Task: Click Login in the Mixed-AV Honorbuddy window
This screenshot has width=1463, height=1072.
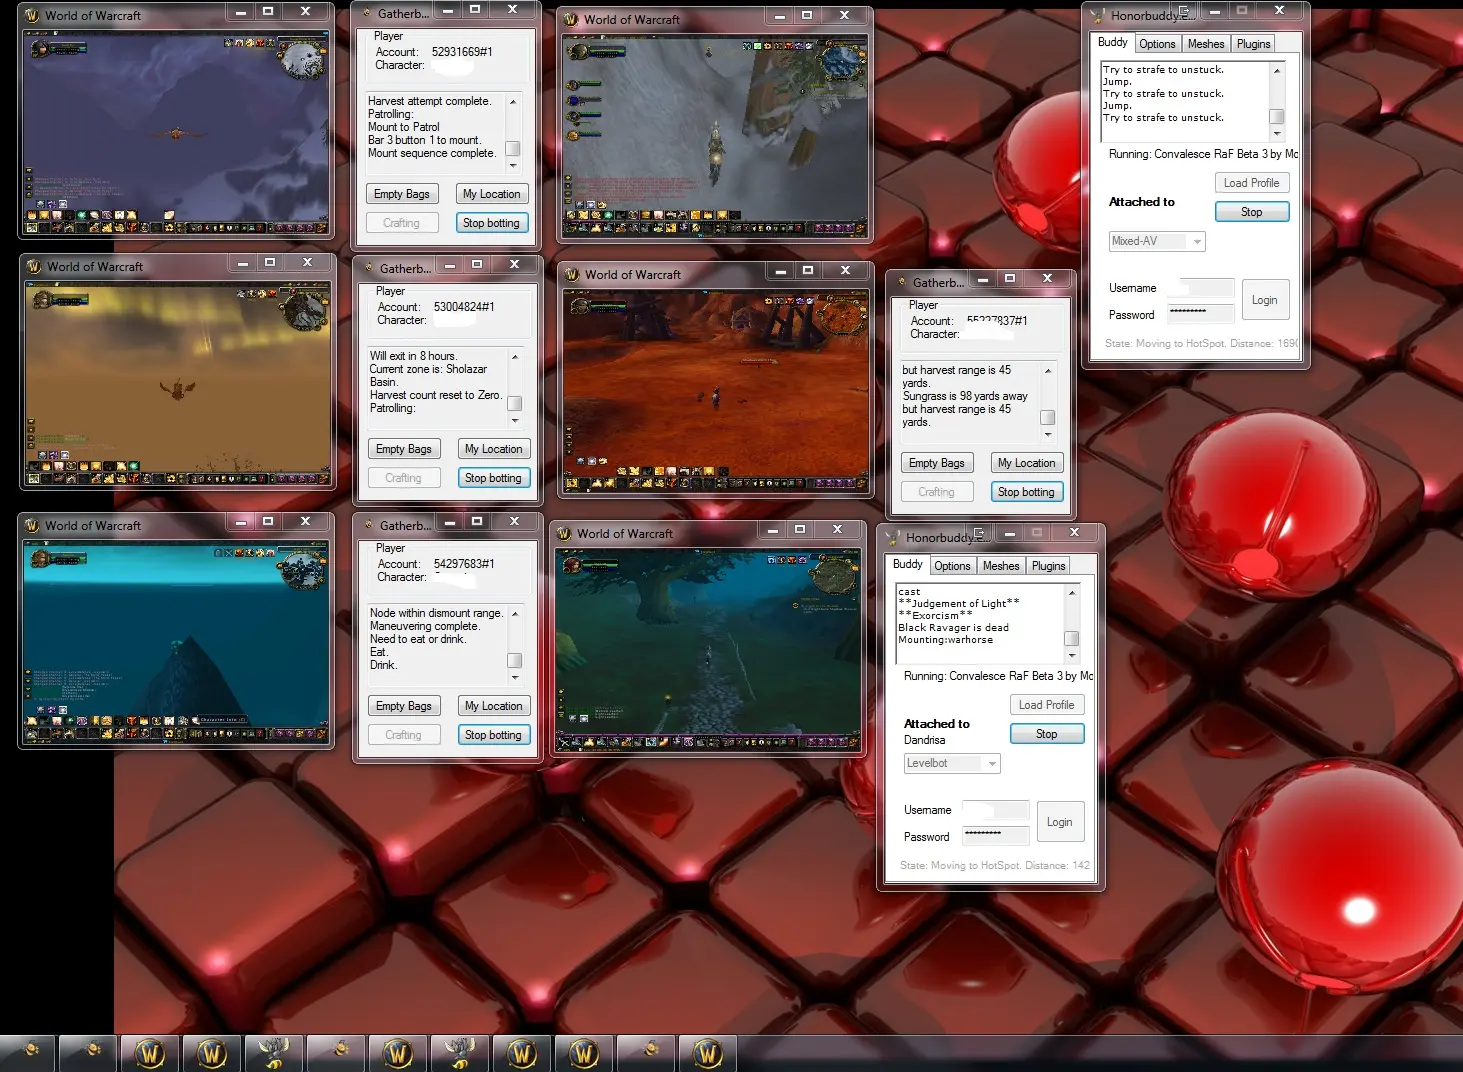Action: click(1265, 300)
